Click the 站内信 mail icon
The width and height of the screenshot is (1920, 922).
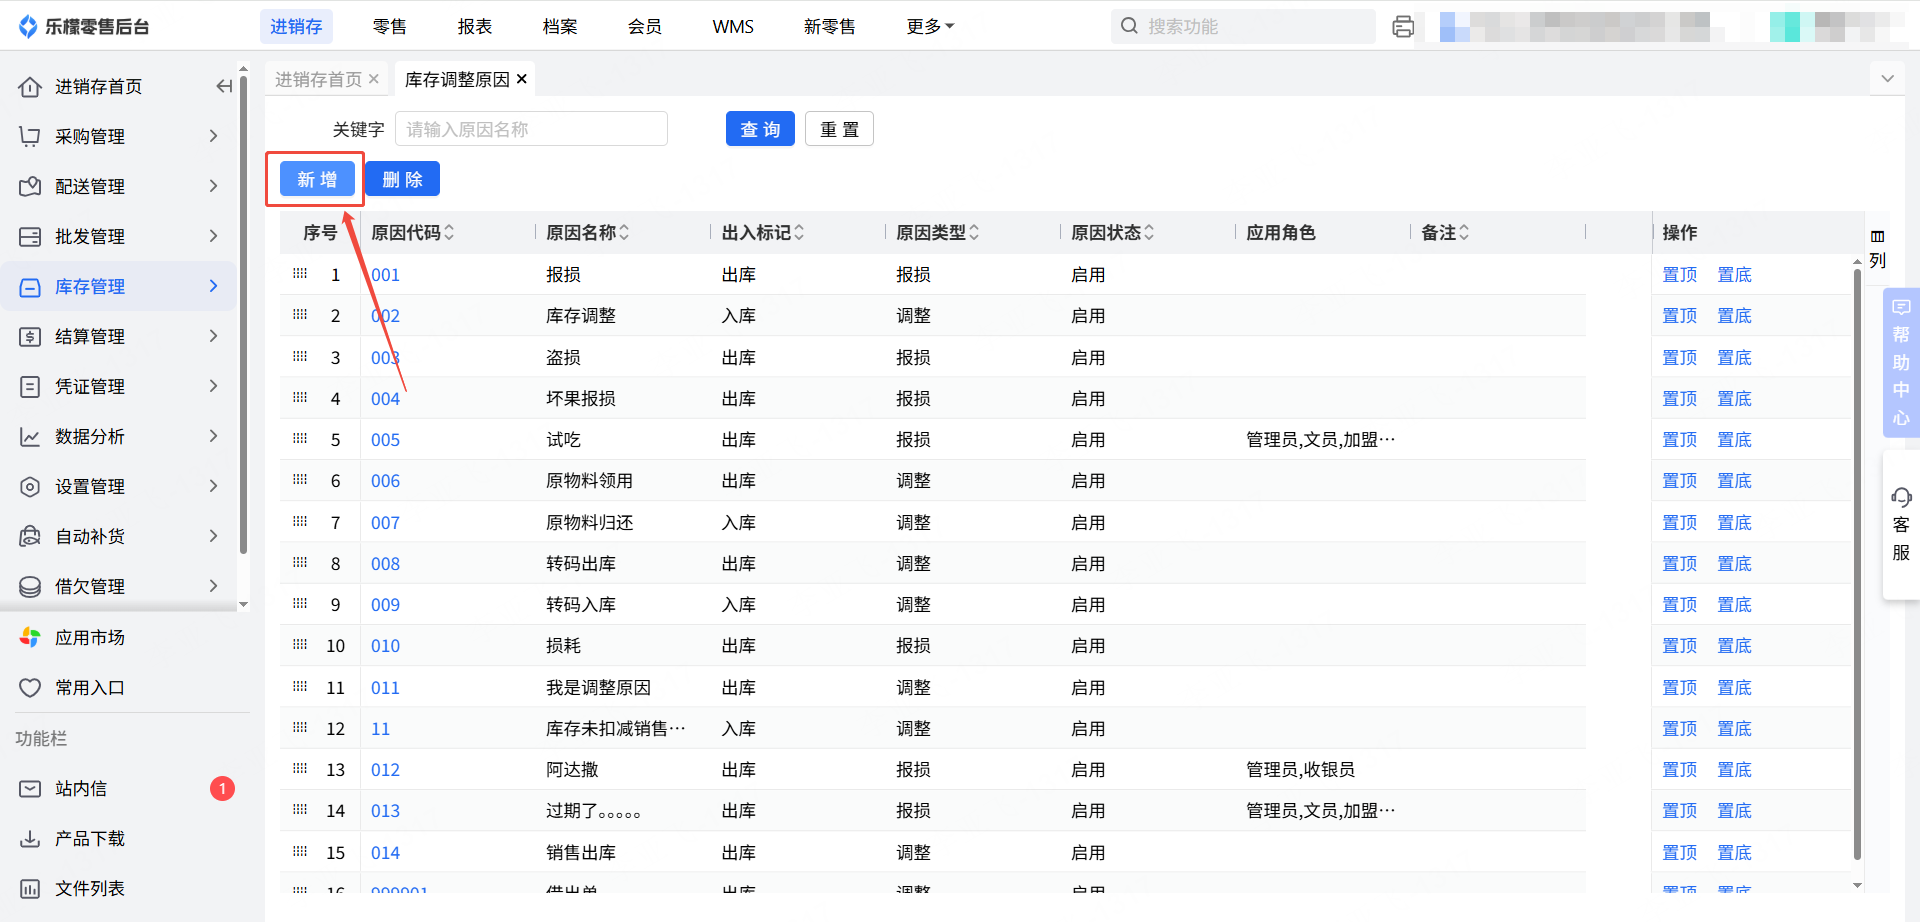30,789
